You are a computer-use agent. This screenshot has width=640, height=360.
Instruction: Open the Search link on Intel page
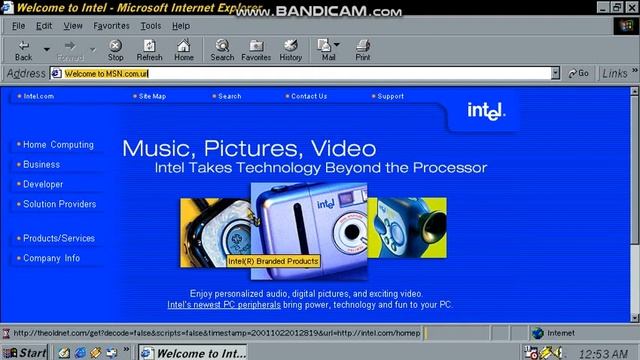pyautogui.click(x=229, y=96)
